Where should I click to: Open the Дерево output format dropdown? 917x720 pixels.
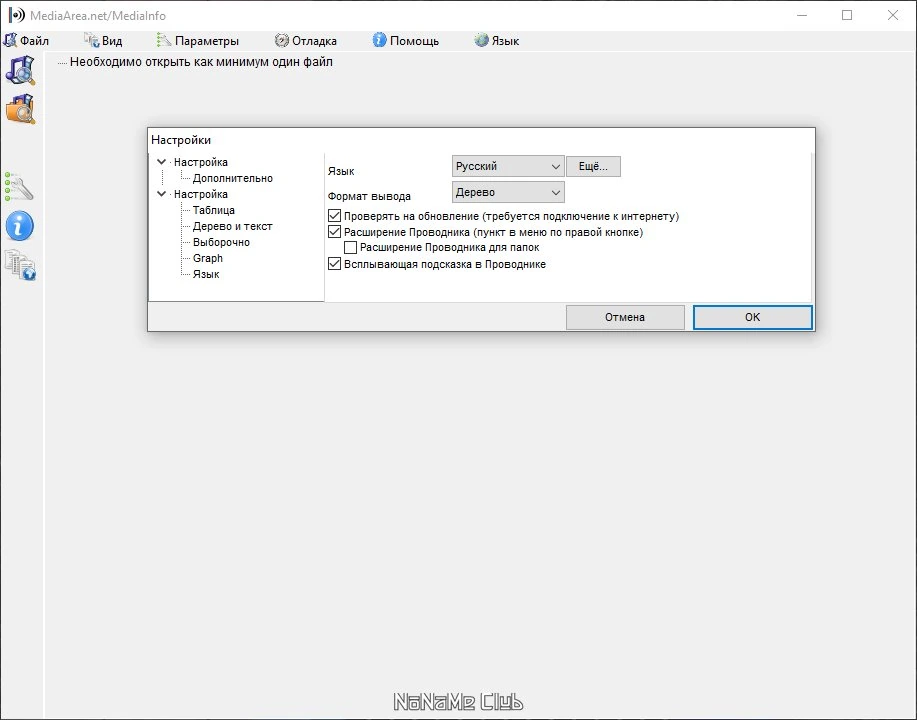[x=508, y=192]
